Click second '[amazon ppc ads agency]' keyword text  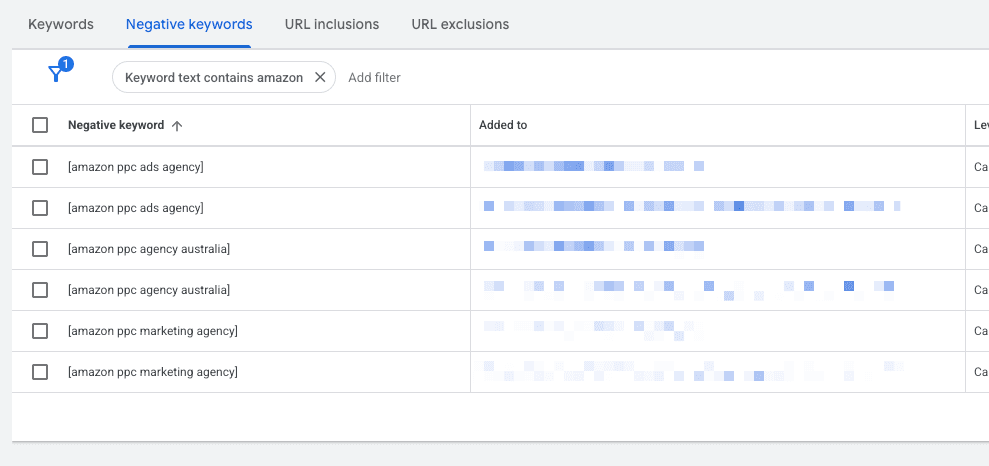pos(136,208)
